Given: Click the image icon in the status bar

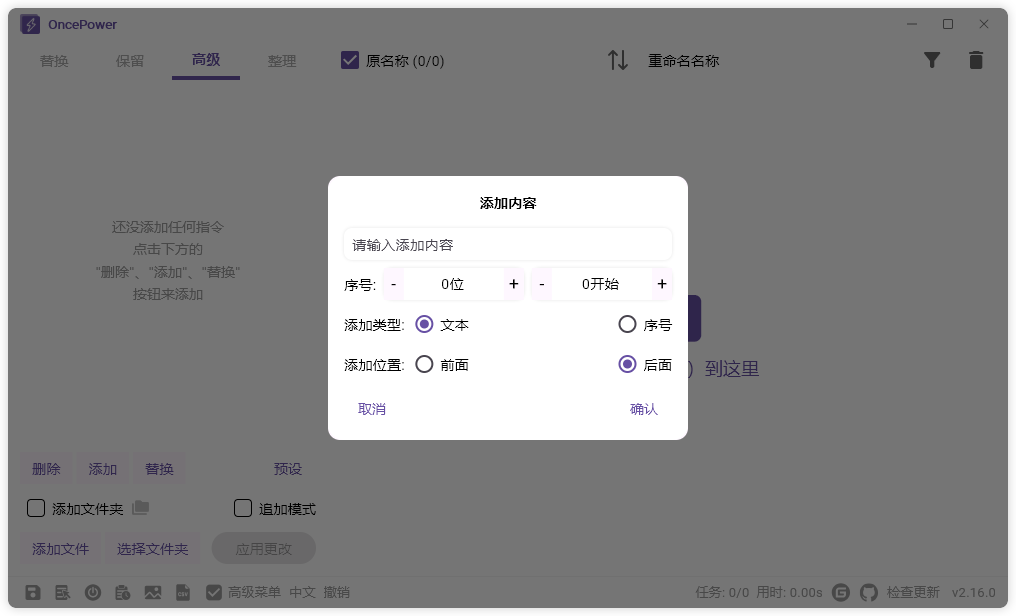Looking at the screenshot, I should 152,592.
